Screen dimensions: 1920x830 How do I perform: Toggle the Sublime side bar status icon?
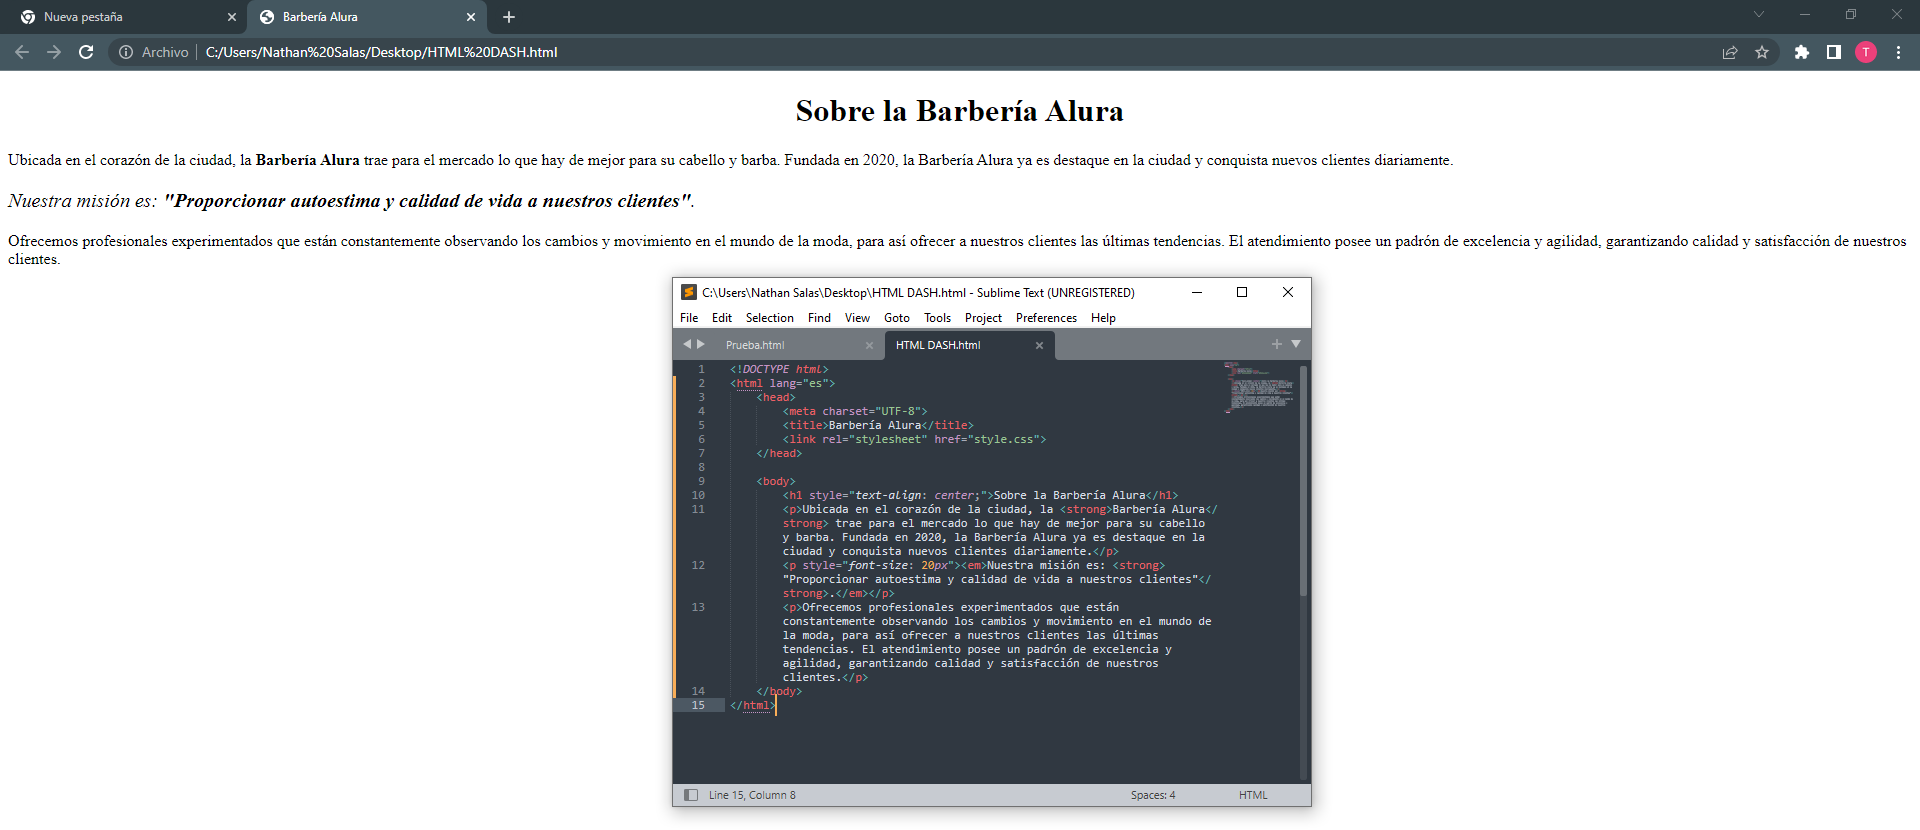690,795
